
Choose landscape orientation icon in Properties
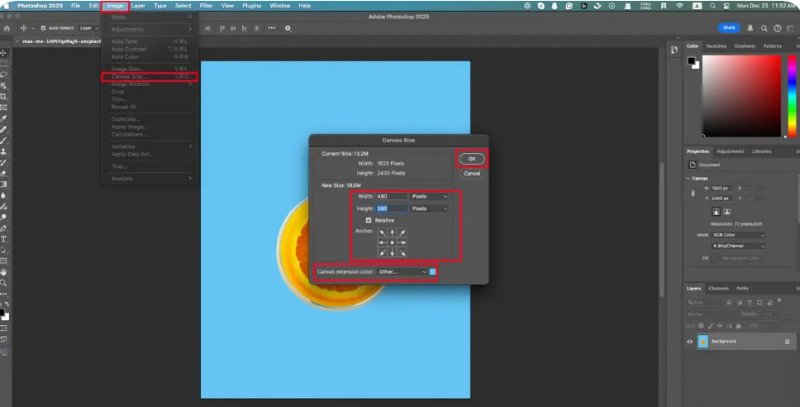coord(727,212)
